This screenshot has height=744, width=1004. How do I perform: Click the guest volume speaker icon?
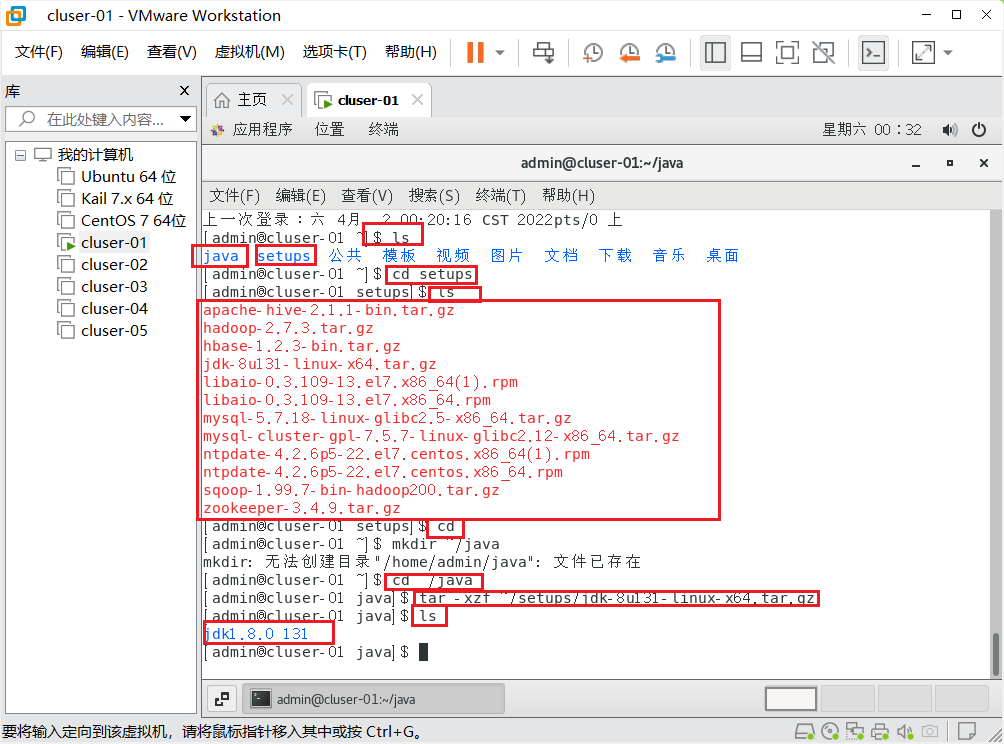point(950,130)
